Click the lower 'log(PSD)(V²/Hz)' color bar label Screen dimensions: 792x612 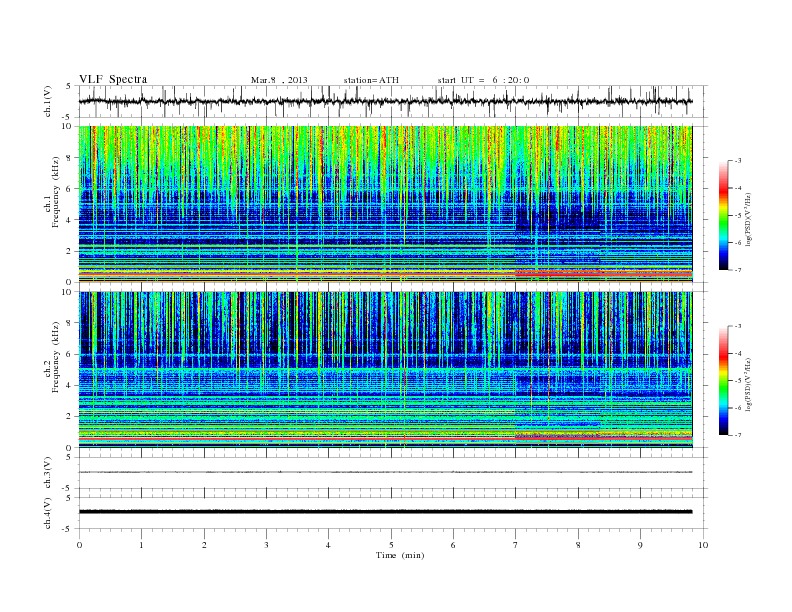tap(750, 384)
